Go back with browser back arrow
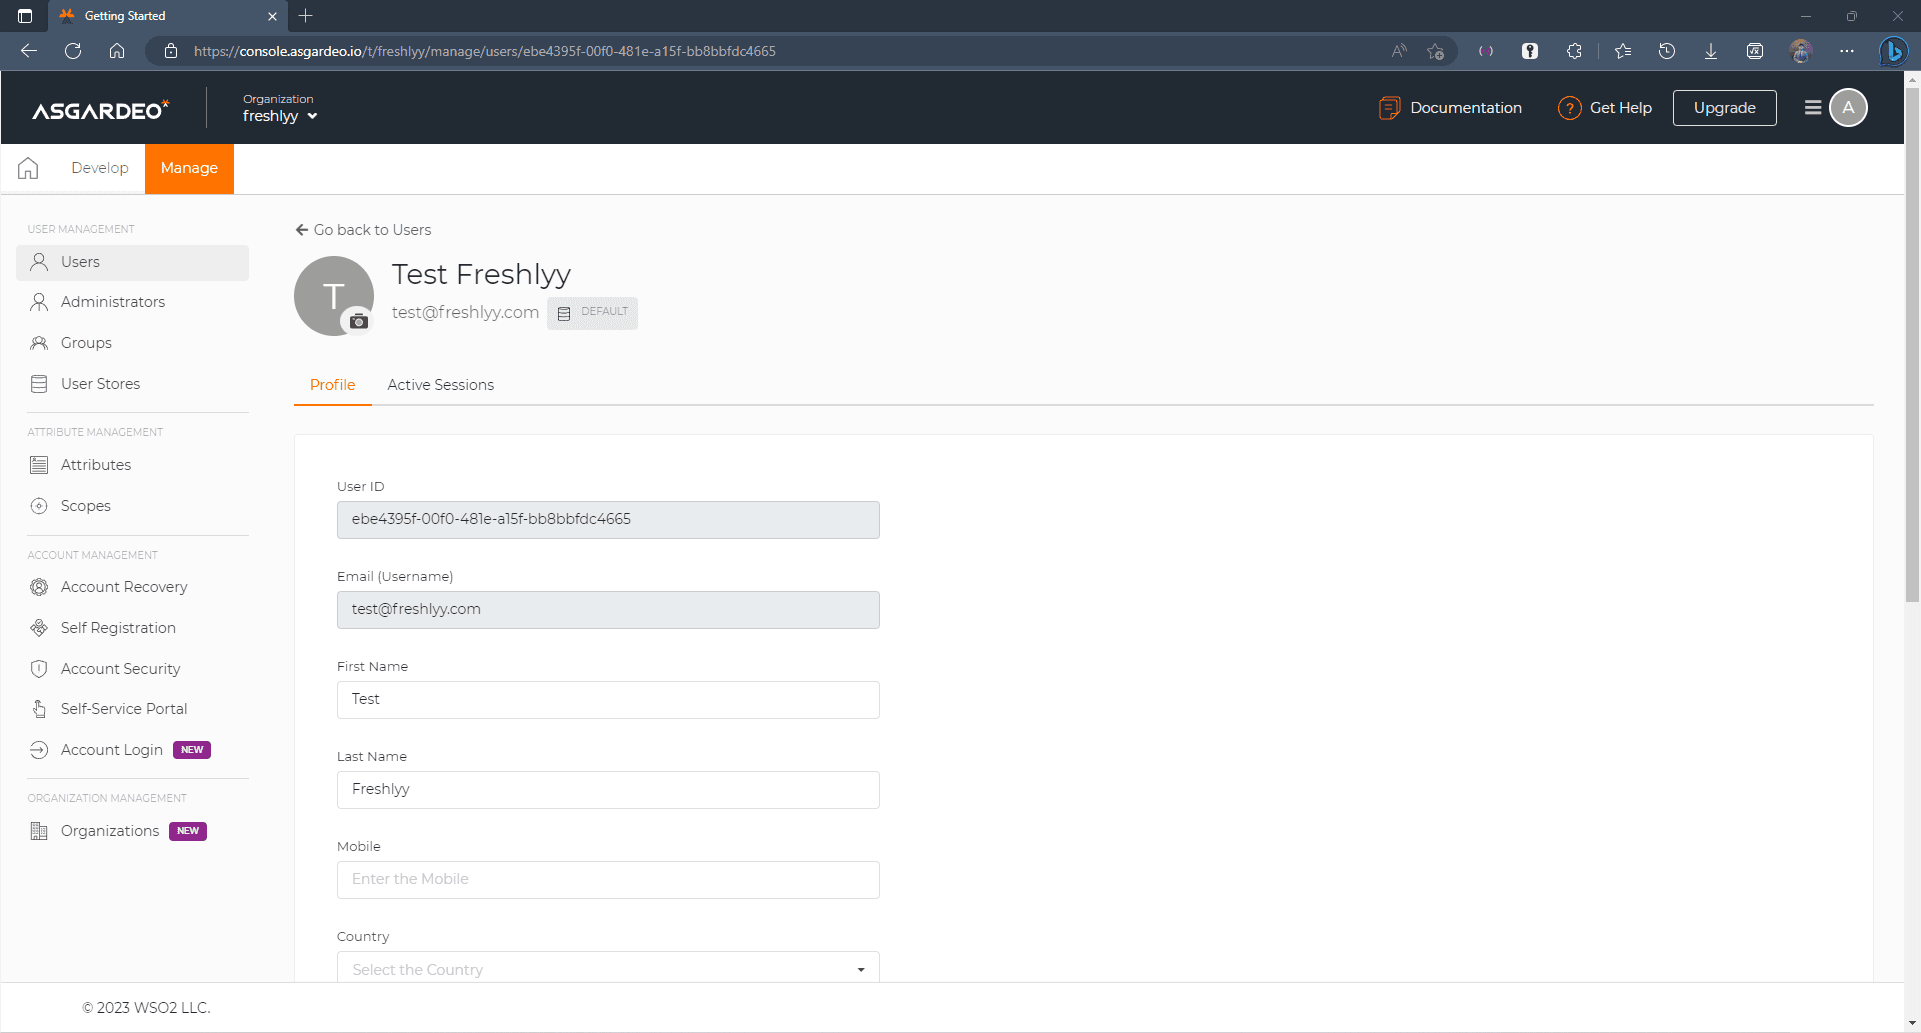 (x=29, y=51)
